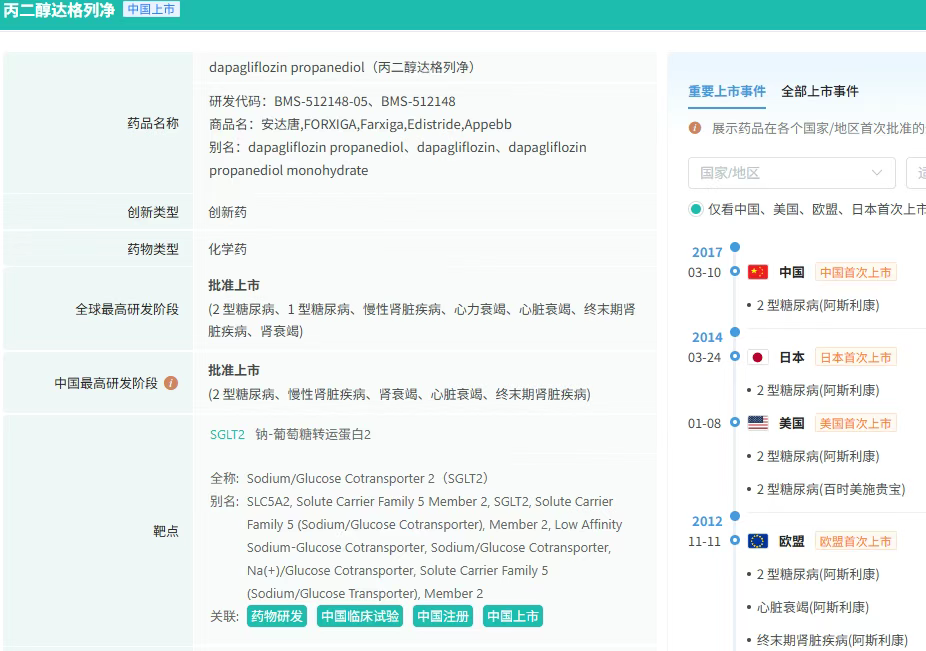Click the 药物研发 related tag button
This screenshot has width=926, height=651.
coord(277,616)
